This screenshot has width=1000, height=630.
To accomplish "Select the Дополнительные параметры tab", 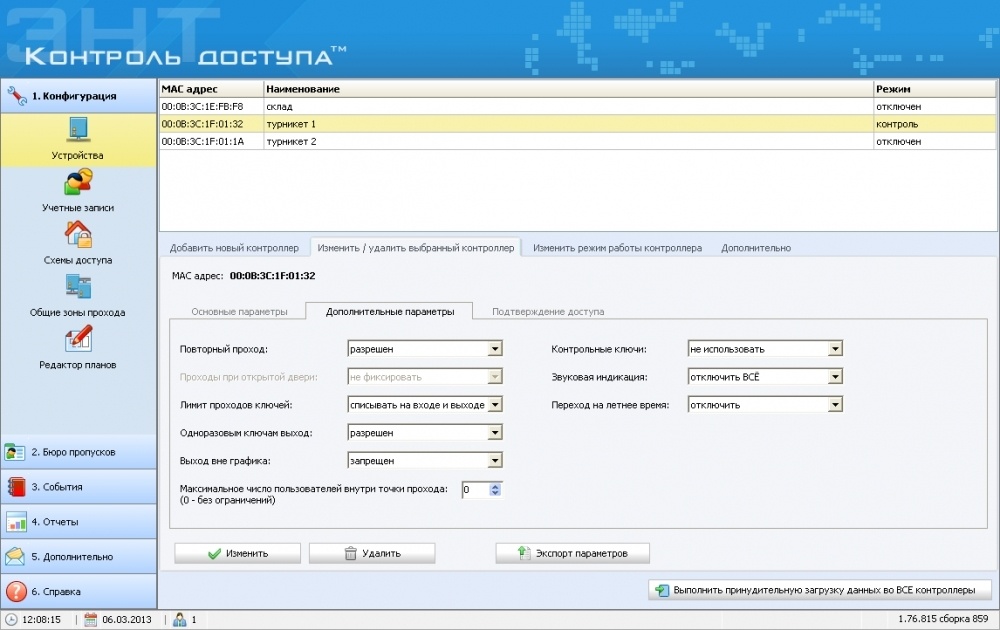I will click(390, 312).
